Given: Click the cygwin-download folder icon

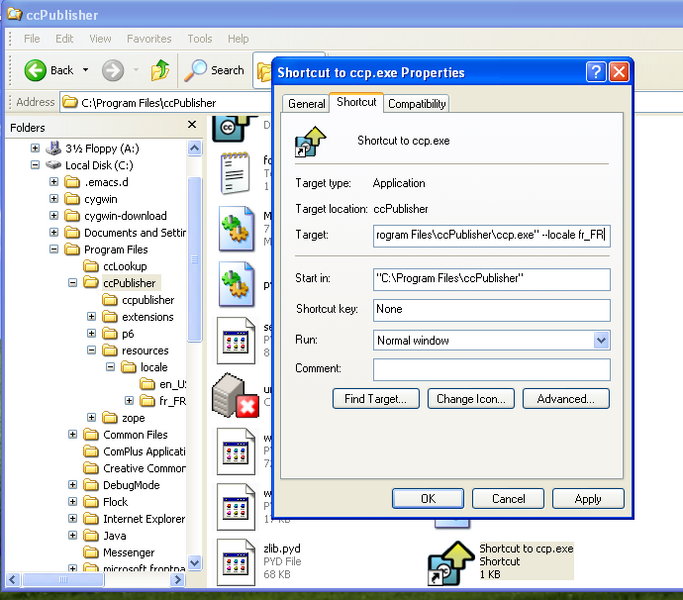Looking at the screenshot, I should 72,216.
